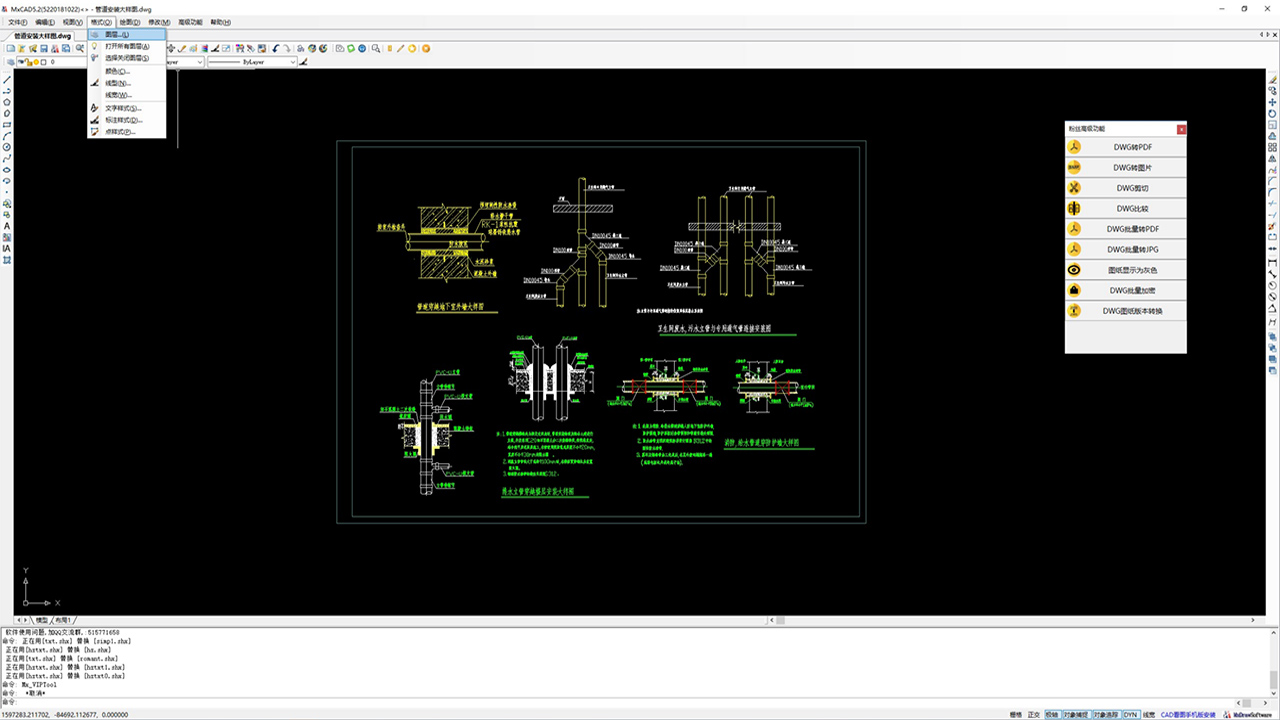Toggle 正交 ortho mode in status bar
This screenshot has width=1280, height=720.
1034,715
